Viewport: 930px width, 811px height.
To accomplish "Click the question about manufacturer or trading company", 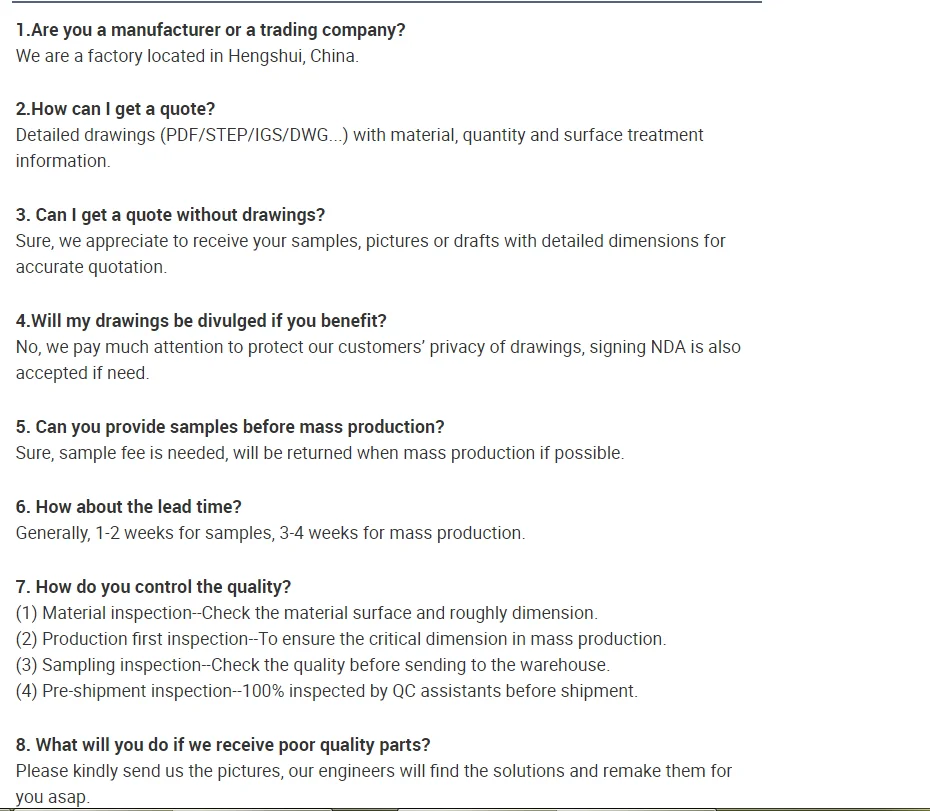I will pos(211,30).
